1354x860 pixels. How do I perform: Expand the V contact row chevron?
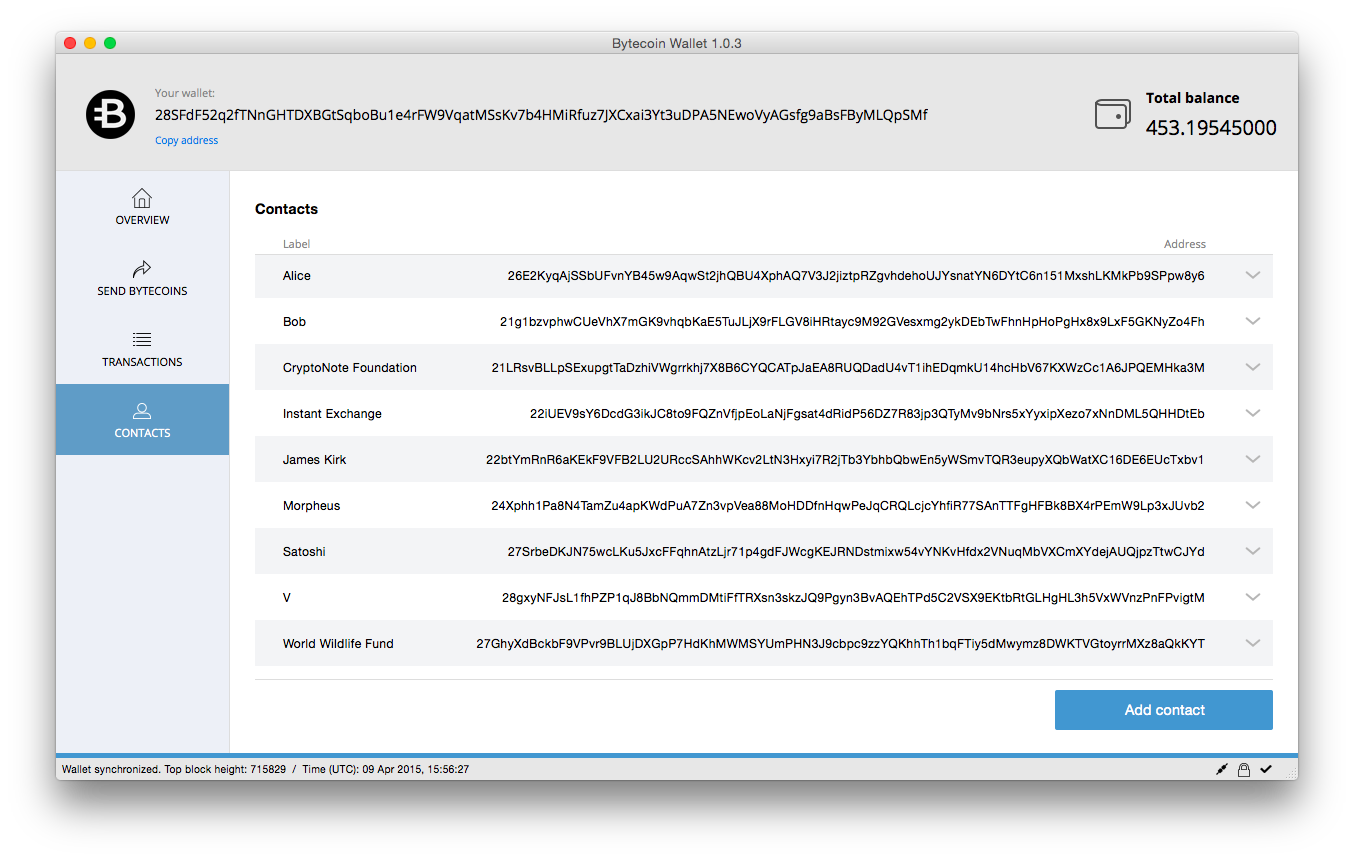coord(1253,597)
